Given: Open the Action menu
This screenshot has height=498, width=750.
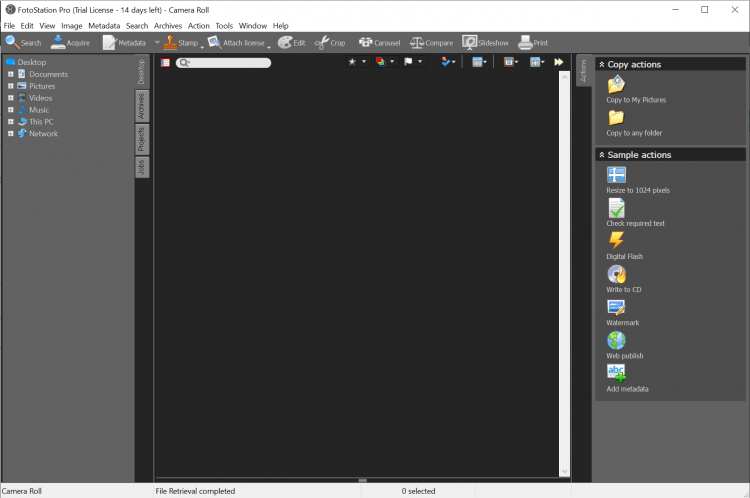Looking at the screenshot, I should pos(199,26).
